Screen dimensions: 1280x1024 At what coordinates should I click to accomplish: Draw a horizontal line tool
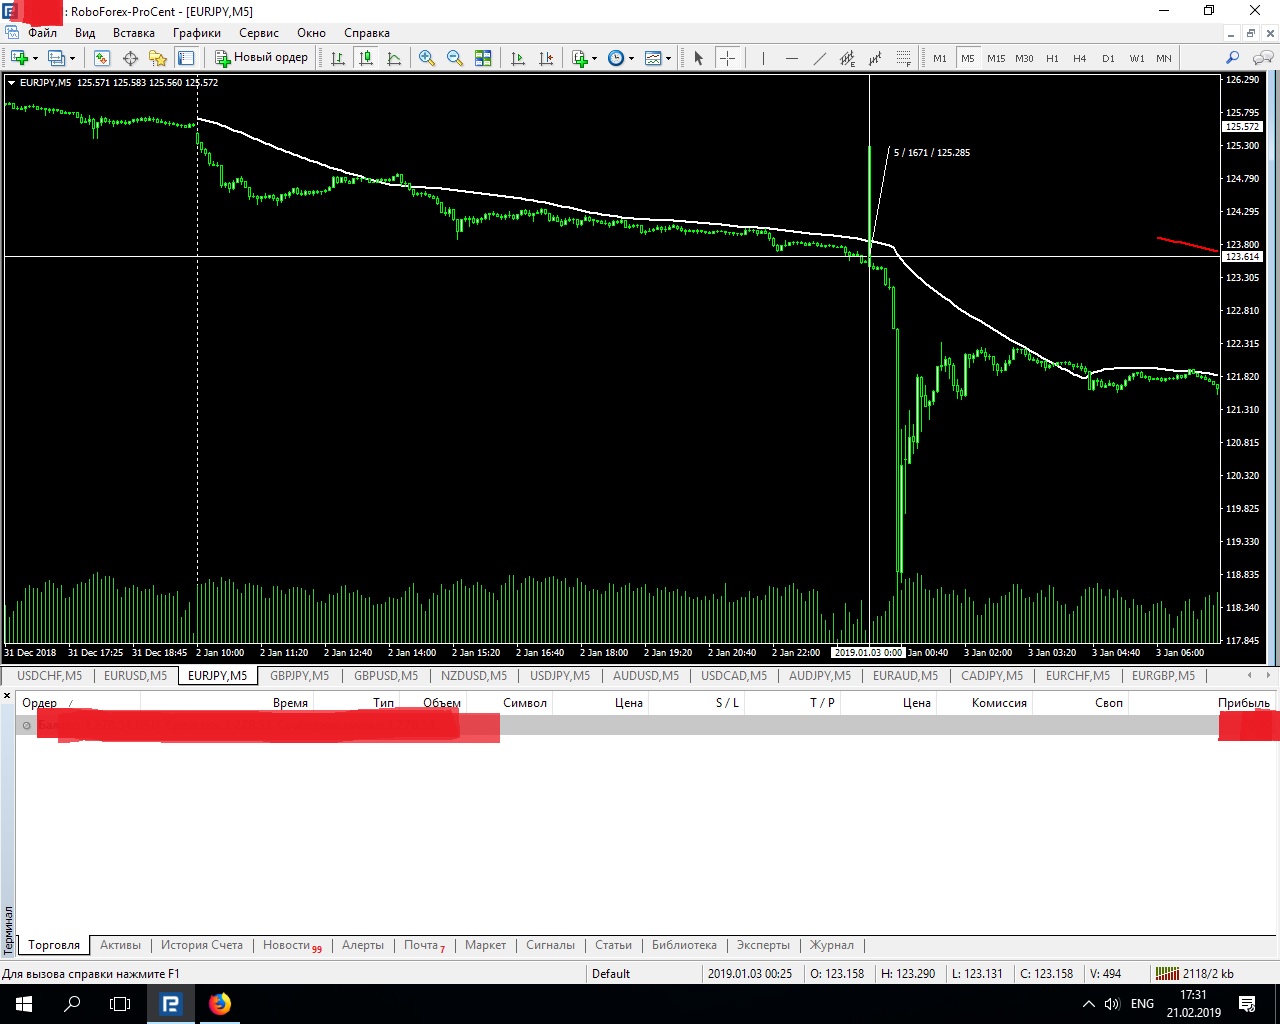coord(791,58)
